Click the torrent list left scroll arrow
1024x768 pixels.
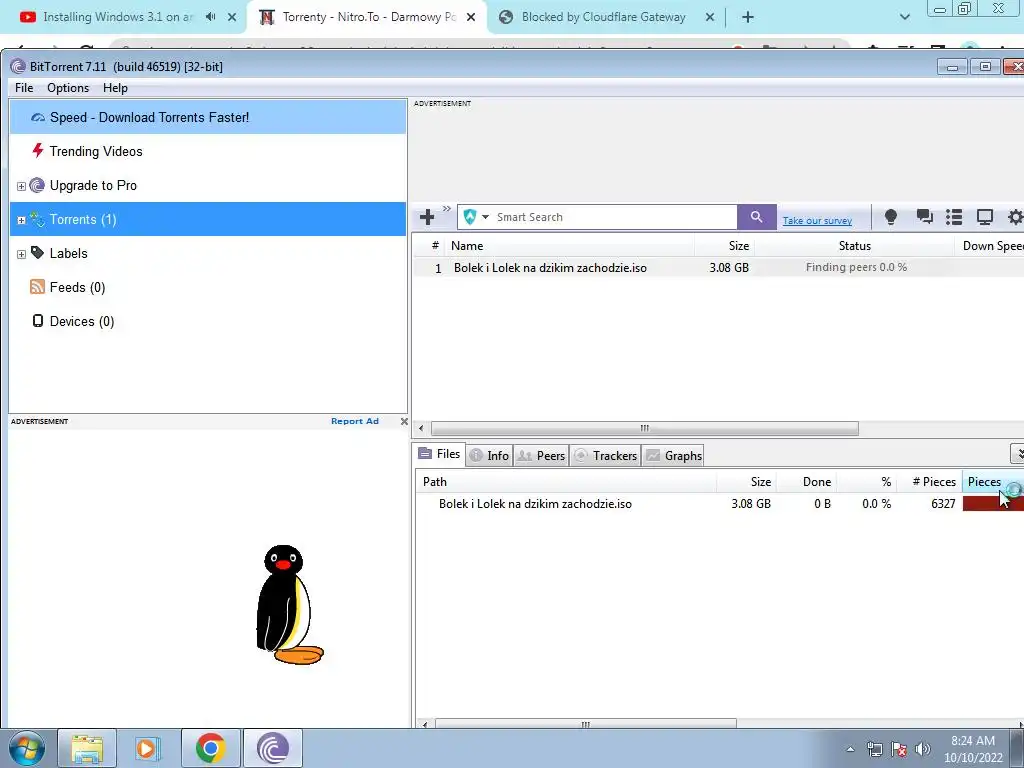click(x=421, y=428)
